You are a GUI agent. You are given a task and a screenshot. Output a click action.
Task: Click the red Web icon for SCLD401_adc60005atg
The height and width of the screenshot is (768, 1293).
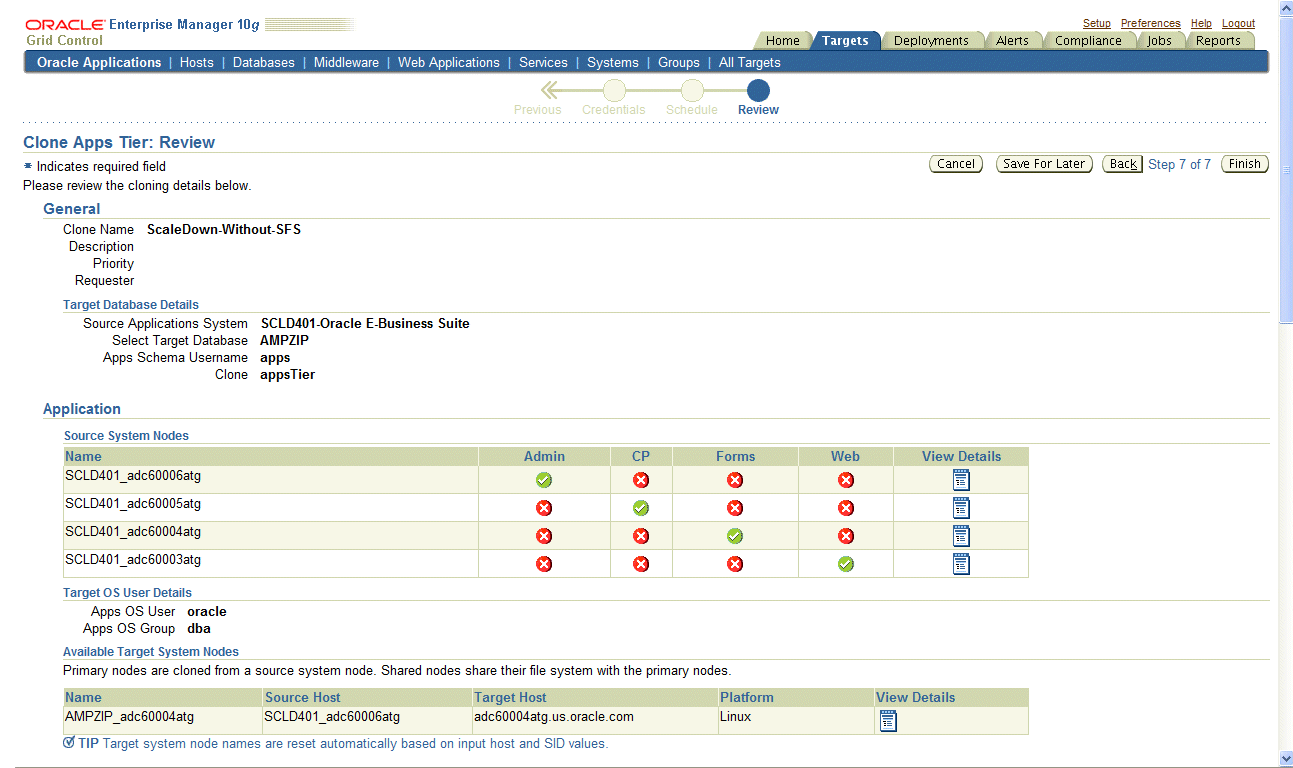point(845,507)
